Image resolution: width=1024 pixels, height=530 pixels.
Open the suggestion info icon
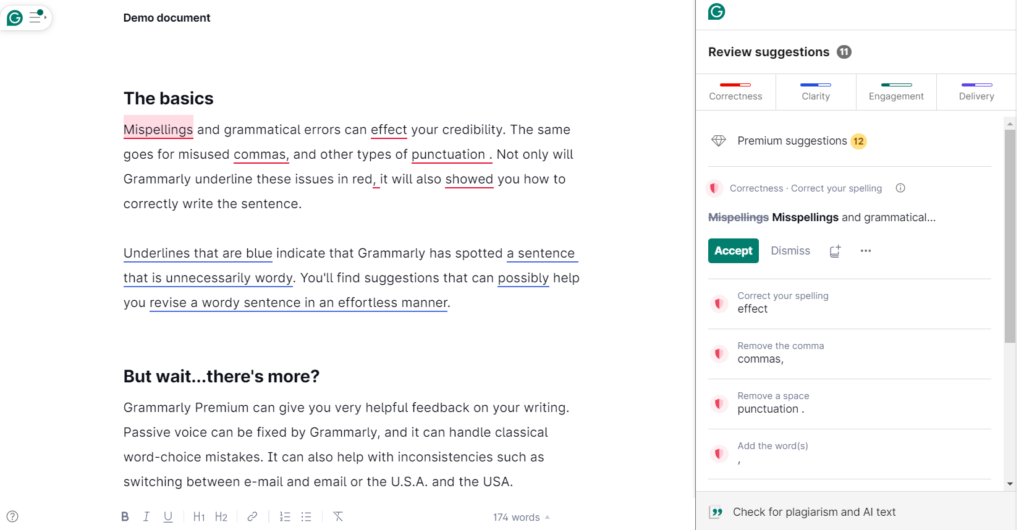(x=900, y=188)
